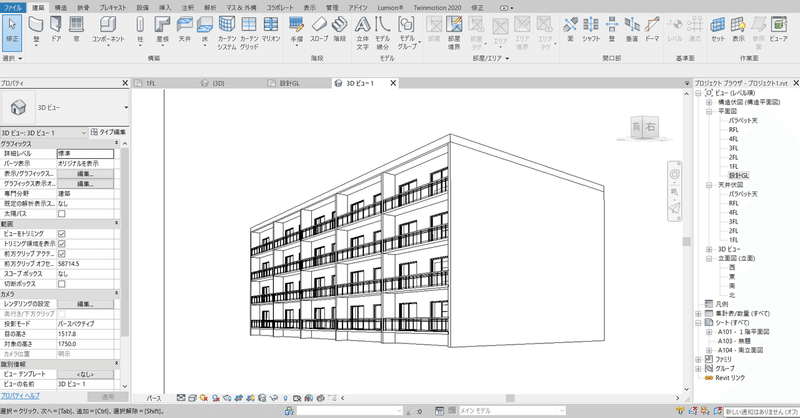800x418 pixels.
Task: Pick the 垂直 (Vertical) opening tool
Action: (632, 29)
